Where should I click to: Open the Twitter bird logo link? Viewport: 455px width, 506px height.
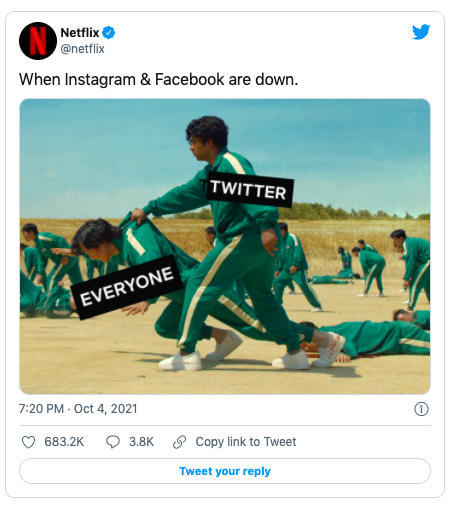pos(421,32)
